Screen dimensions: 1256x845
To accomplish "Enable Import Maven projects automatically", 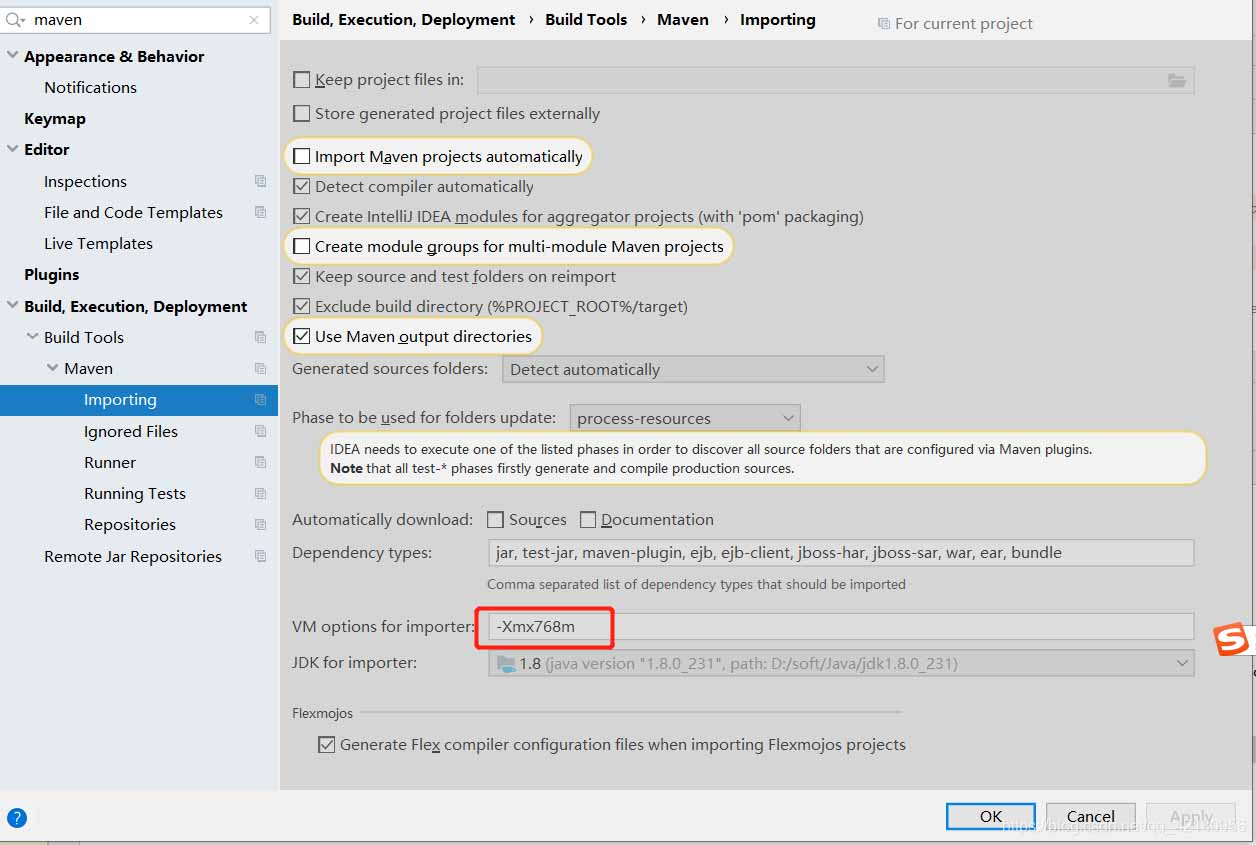I will click(x=301, y=156).
